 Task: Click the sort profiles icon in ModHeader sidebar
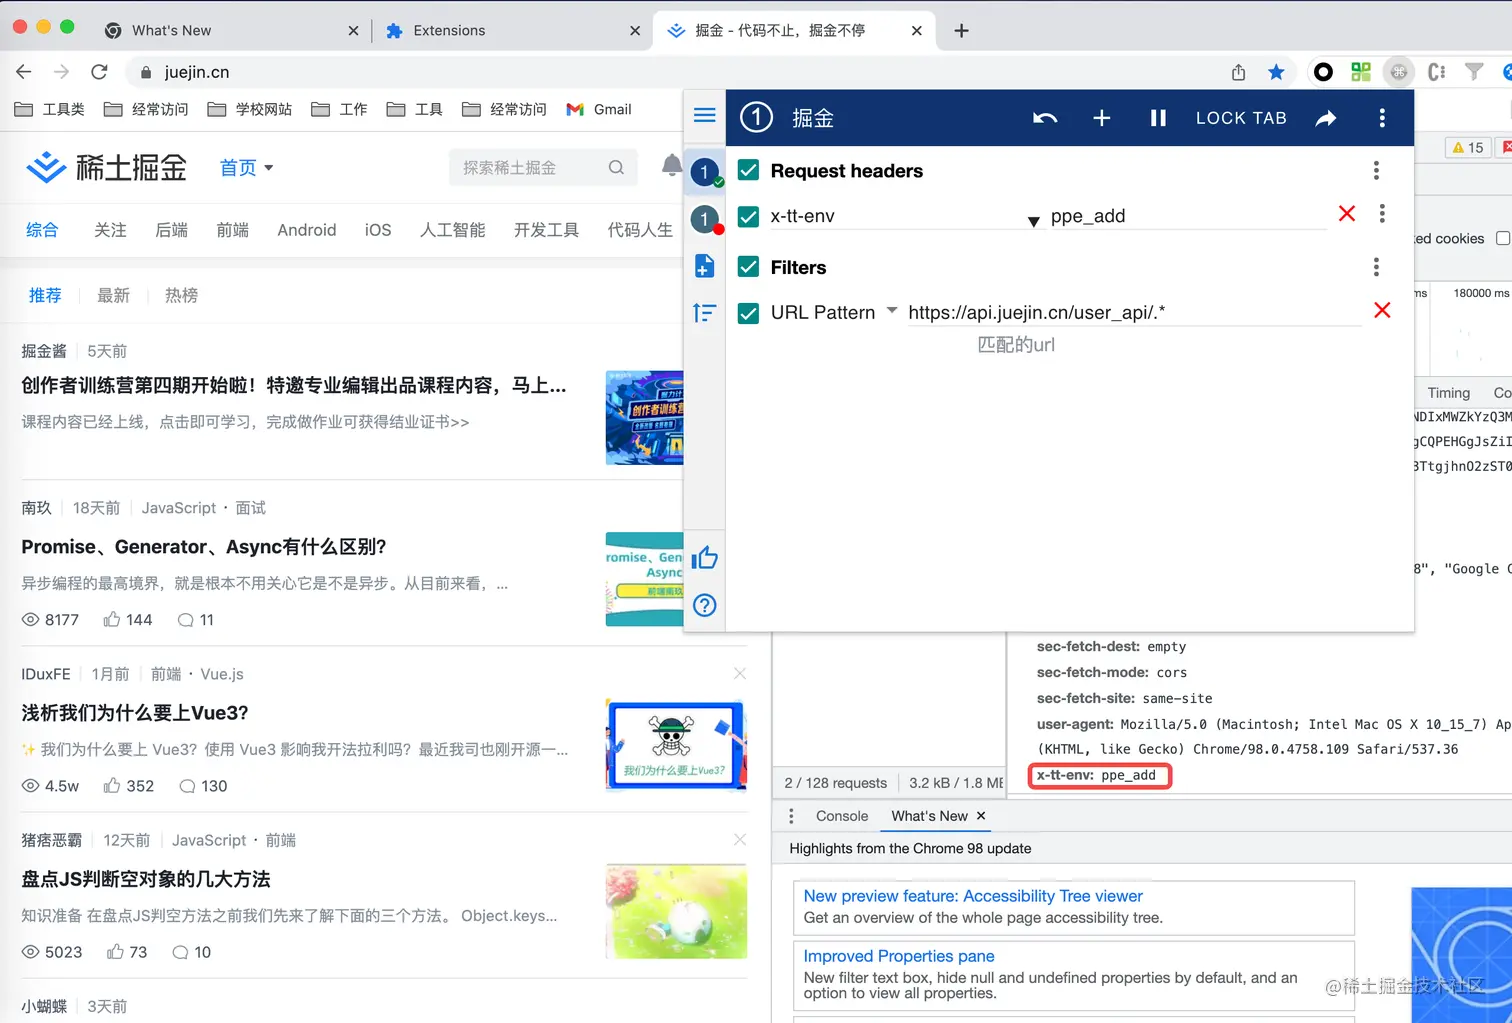pos(704,313)
